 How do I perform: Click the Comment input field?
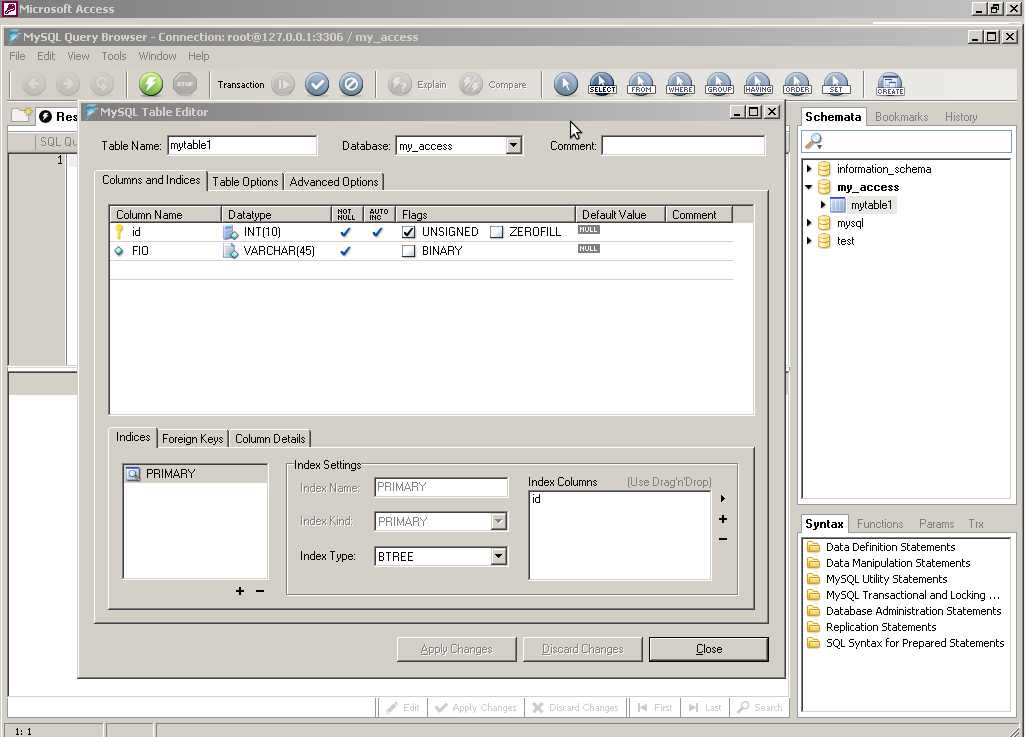click(683, 145)
